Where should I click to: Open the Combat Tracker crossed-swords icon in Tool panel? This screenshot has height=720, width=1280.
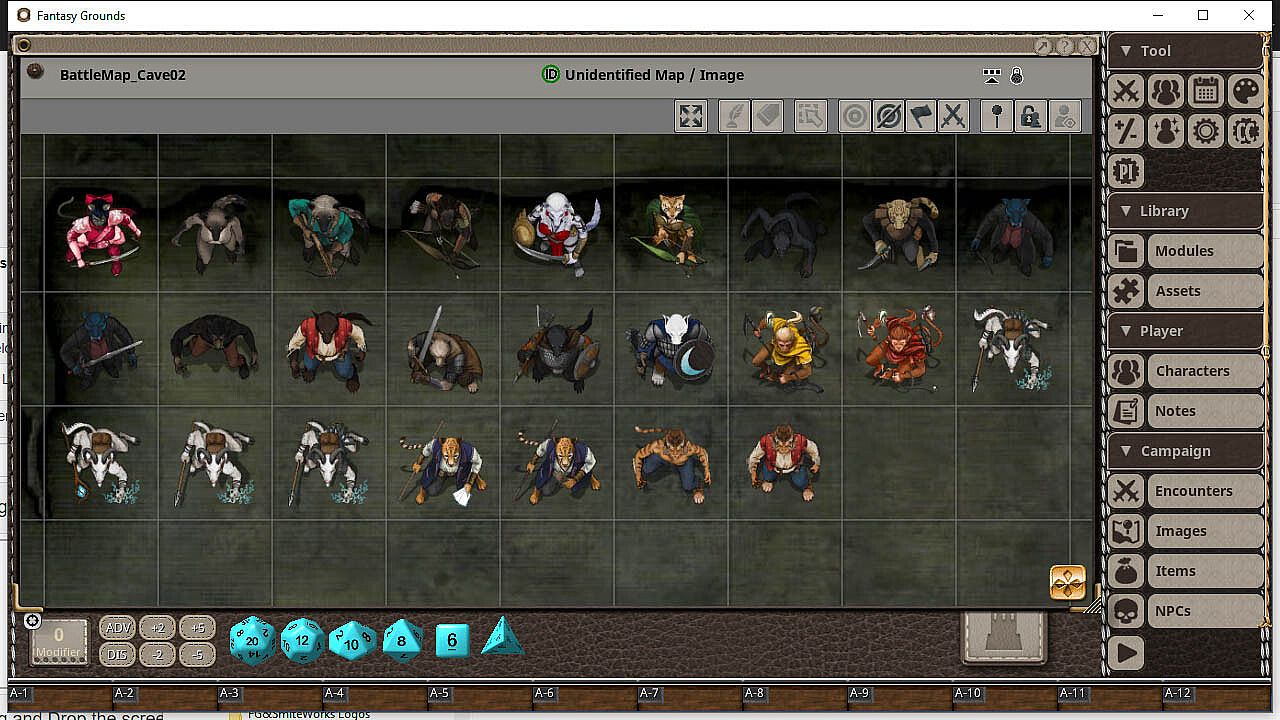[1126, 91]
